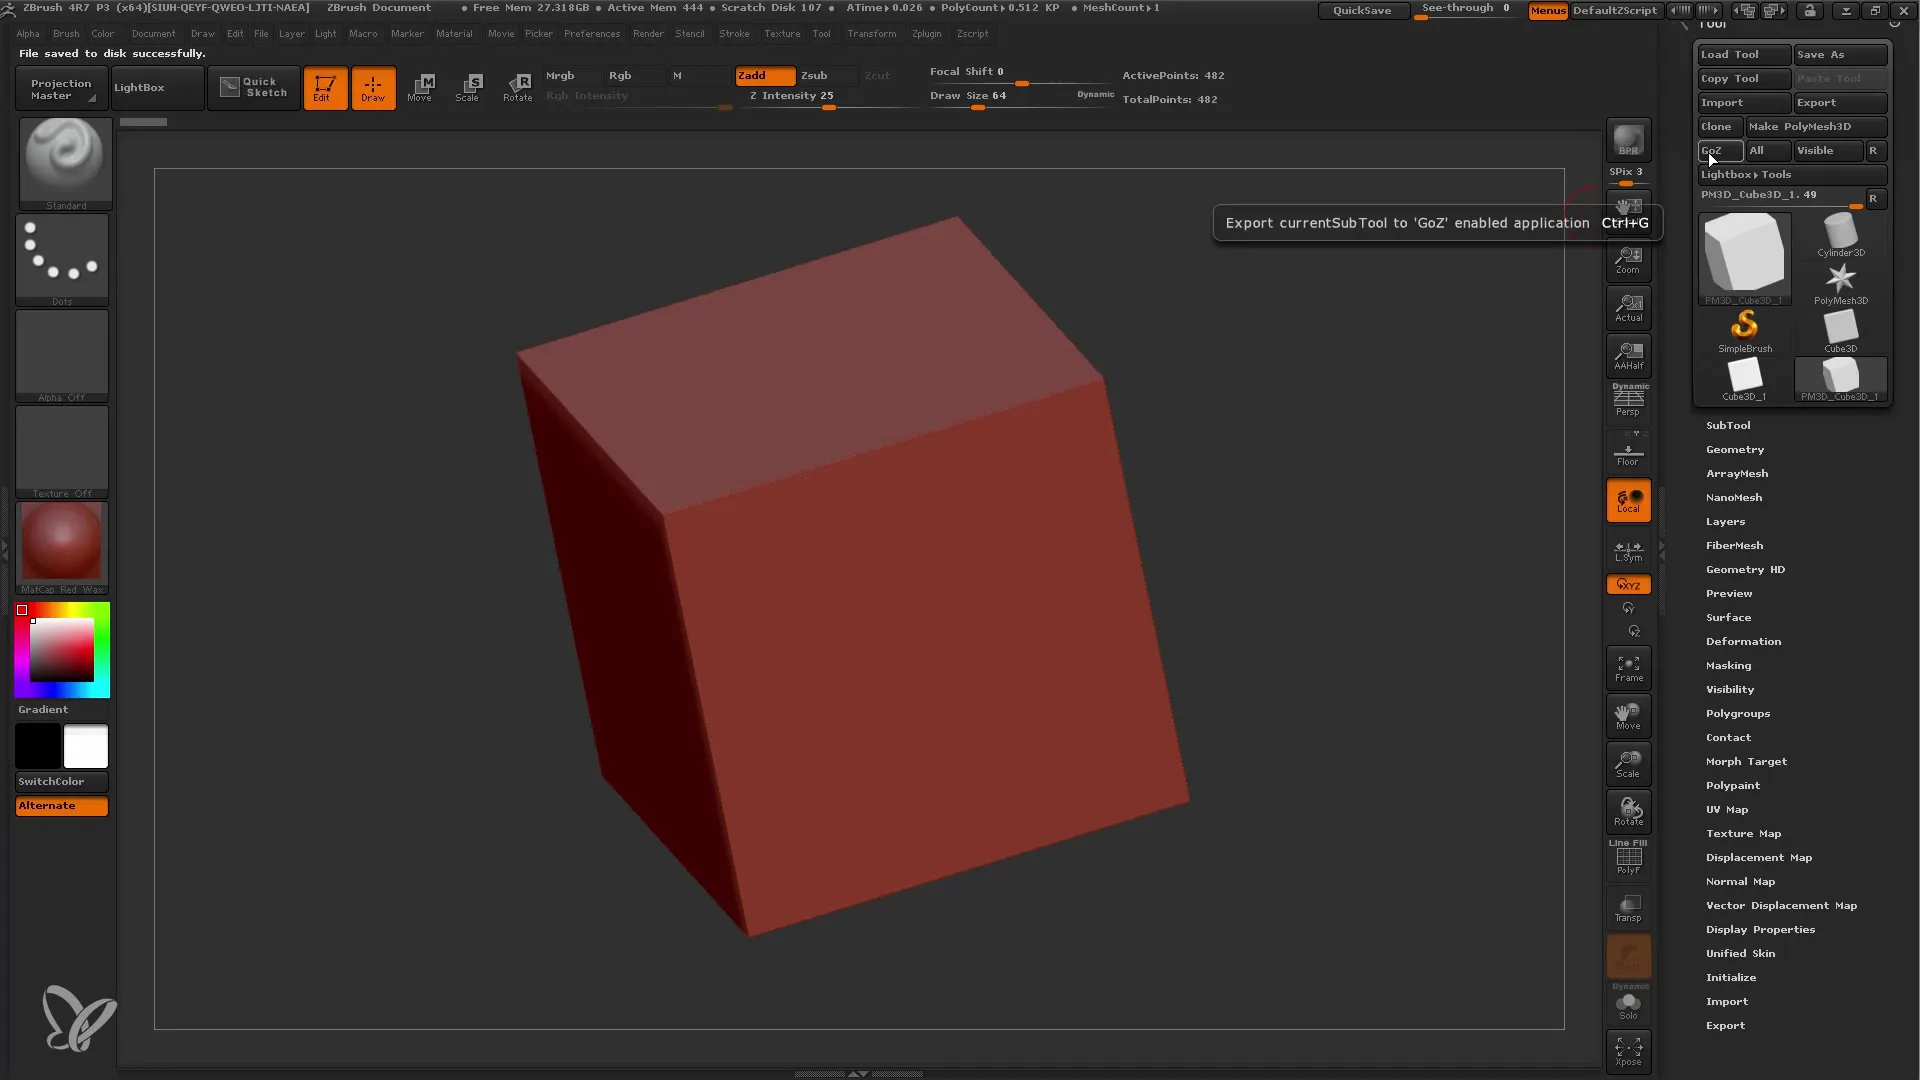This screenshot has width=1920, height=1080.
Task: Click the SwitchColor button
Action: click(x=62, y=782)
